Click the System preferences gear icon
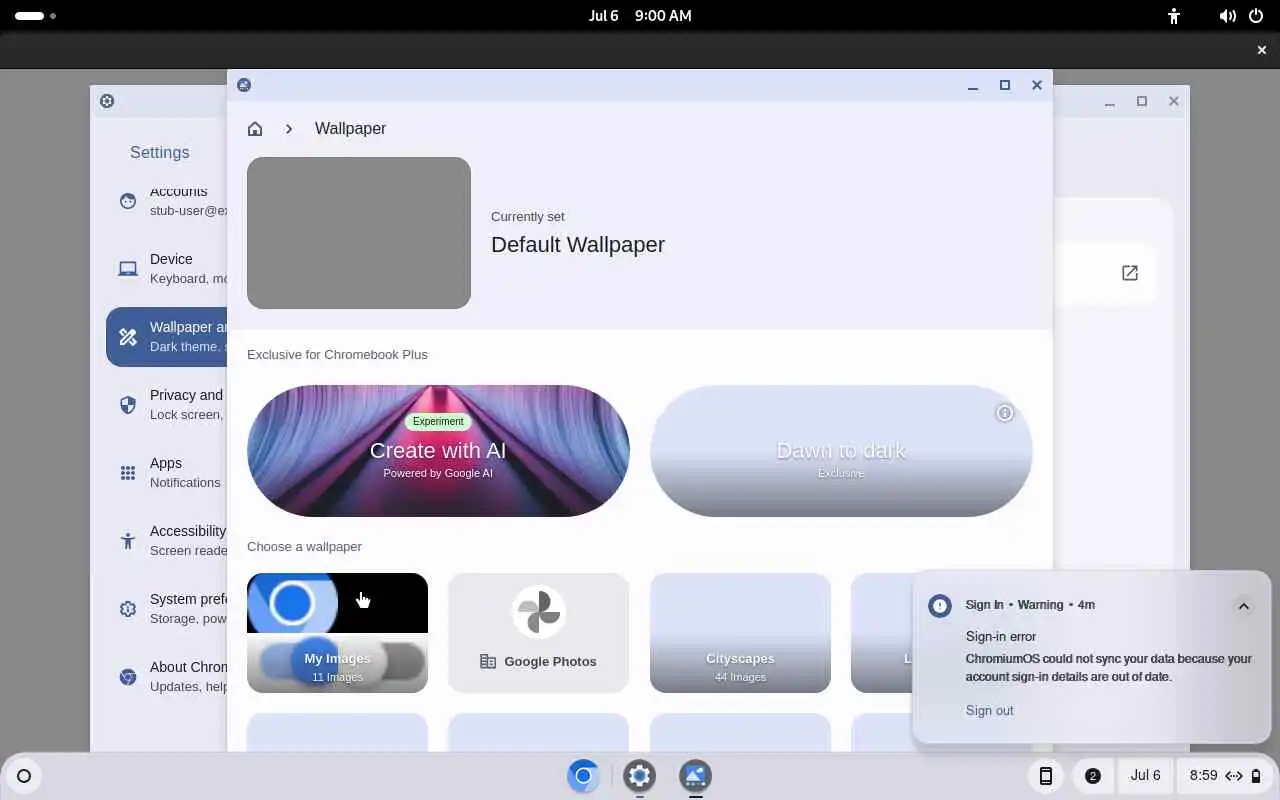Screen dimensions: 1280x800 pyautogui.click(x=128, y=609)
